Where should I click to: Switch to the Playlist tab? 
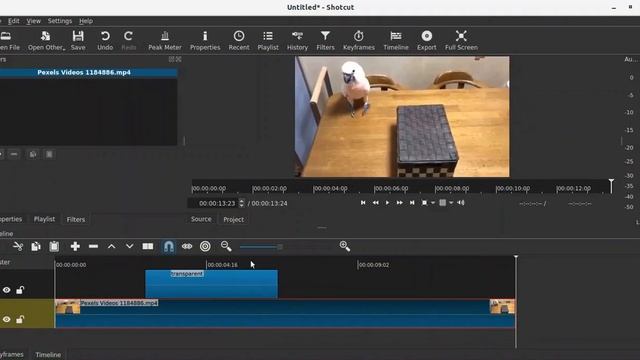tap(44, 219)
